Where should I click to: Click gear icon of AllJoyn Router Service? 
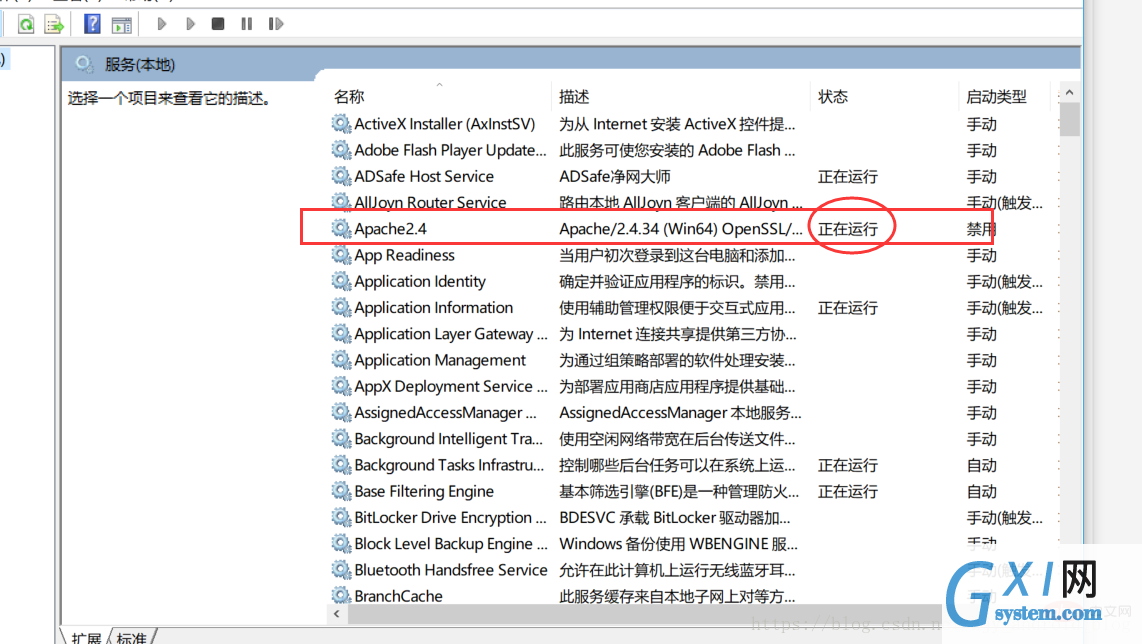tap(341, 202)
